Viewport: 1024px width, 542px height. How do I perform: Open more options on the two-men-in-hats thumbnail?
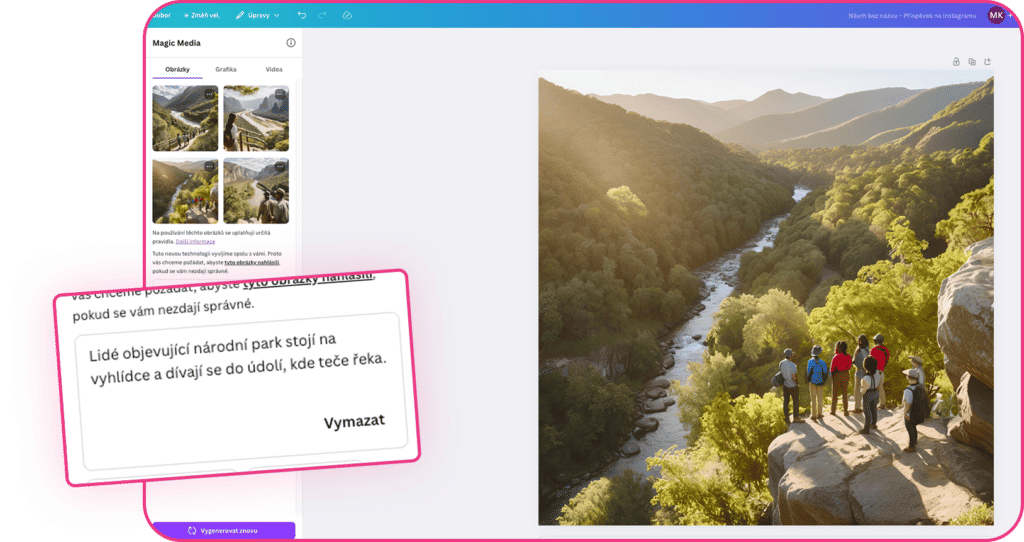280,167
